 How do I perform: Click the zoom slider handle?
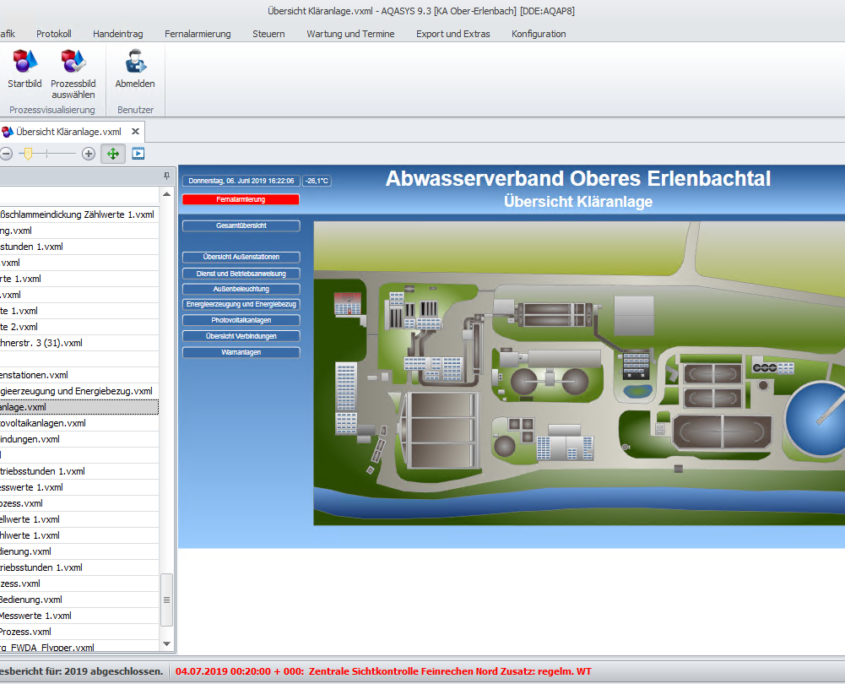tap(28, 154)
